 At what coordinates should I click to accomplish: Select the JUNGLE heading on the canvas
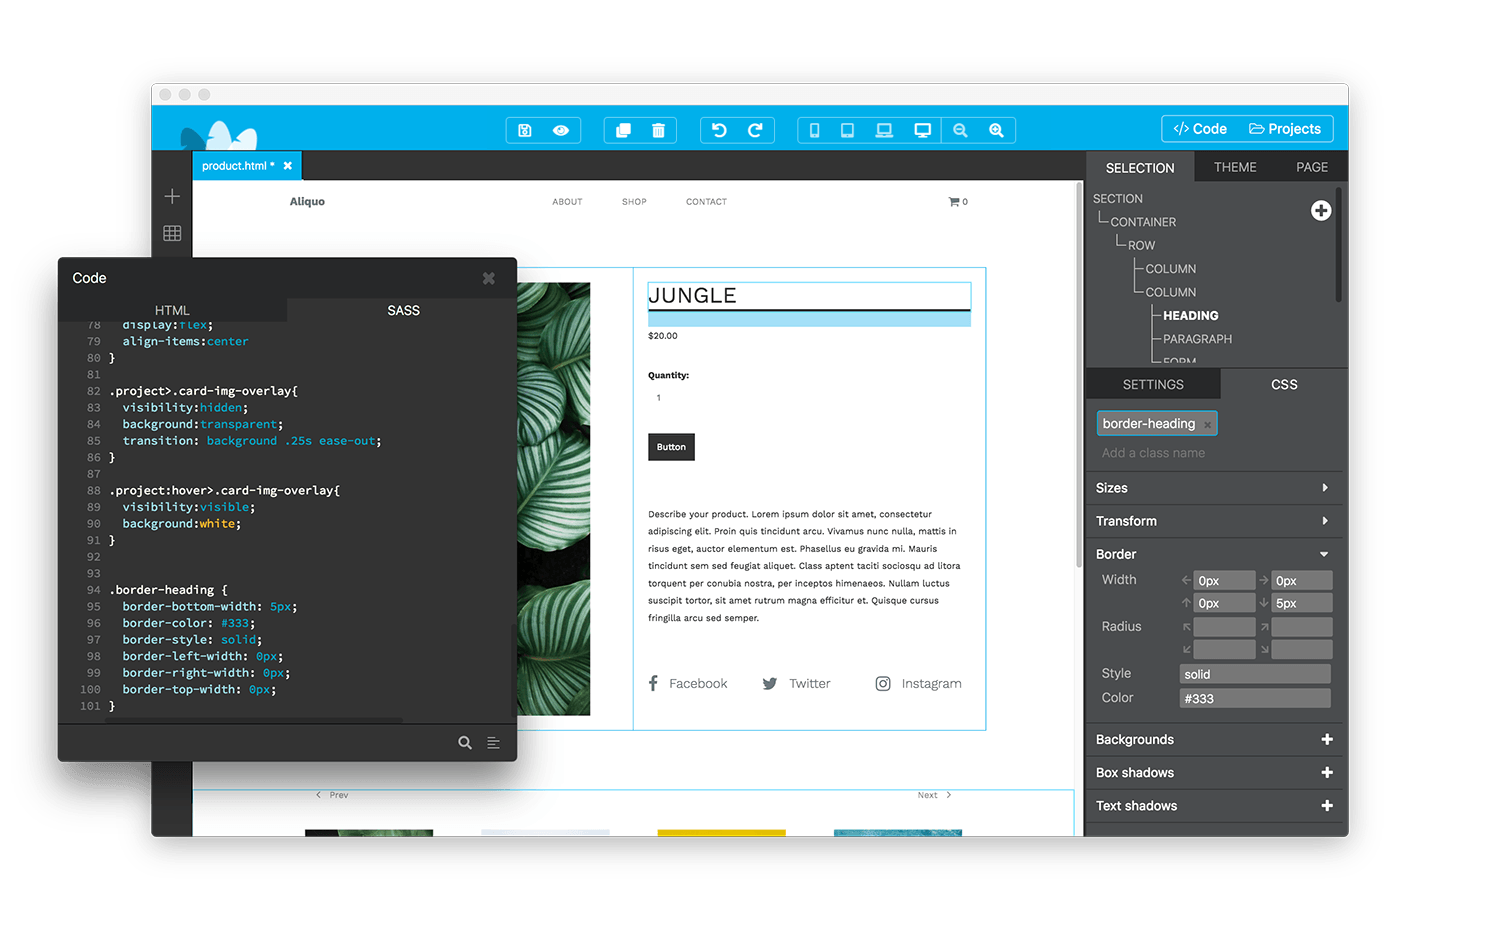pyautogui.click(x=692, y=296)
